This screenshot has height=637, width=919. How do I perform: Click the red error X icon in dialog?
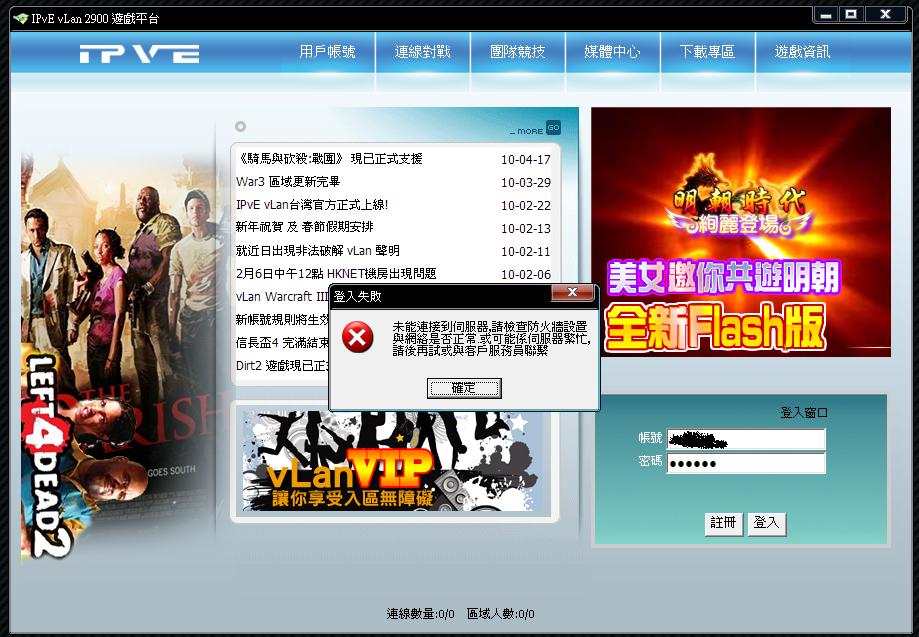(x=358, y=337)
